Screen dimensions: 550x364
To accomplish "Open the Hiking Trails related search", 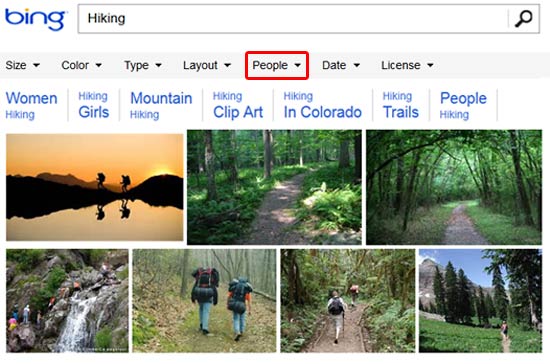I will click(401, 105).
